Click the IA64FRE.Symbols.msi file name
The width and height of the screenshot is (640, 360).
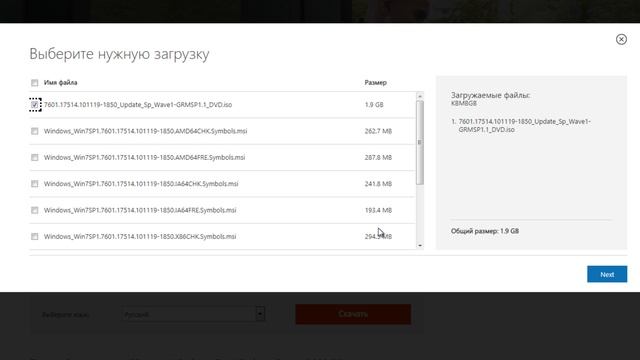(x=140, y=210)
